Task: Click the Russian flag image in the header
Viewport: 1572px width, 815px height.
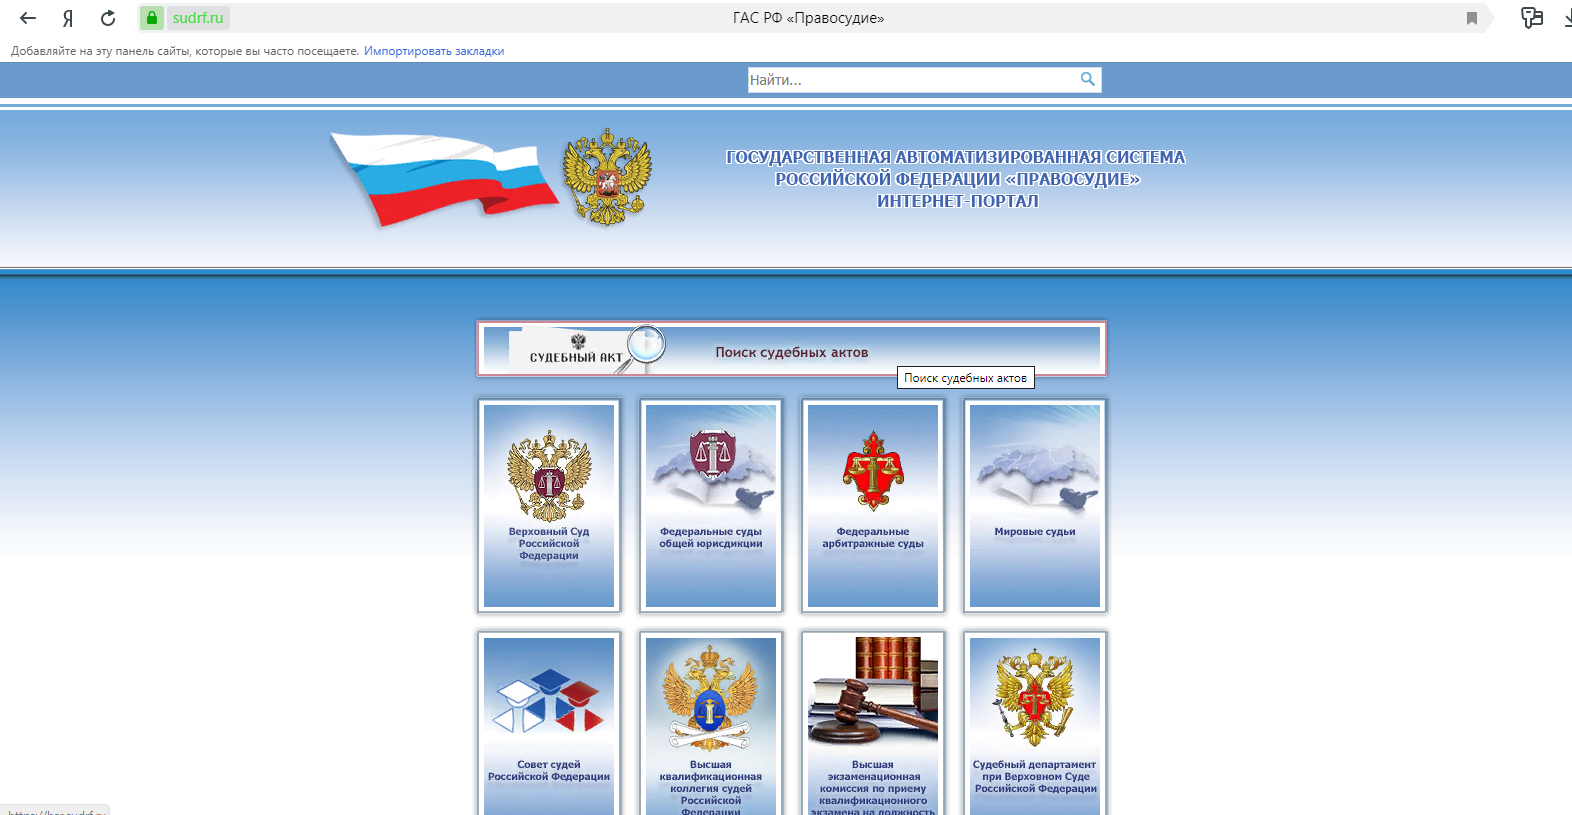Action: [444, 179]
